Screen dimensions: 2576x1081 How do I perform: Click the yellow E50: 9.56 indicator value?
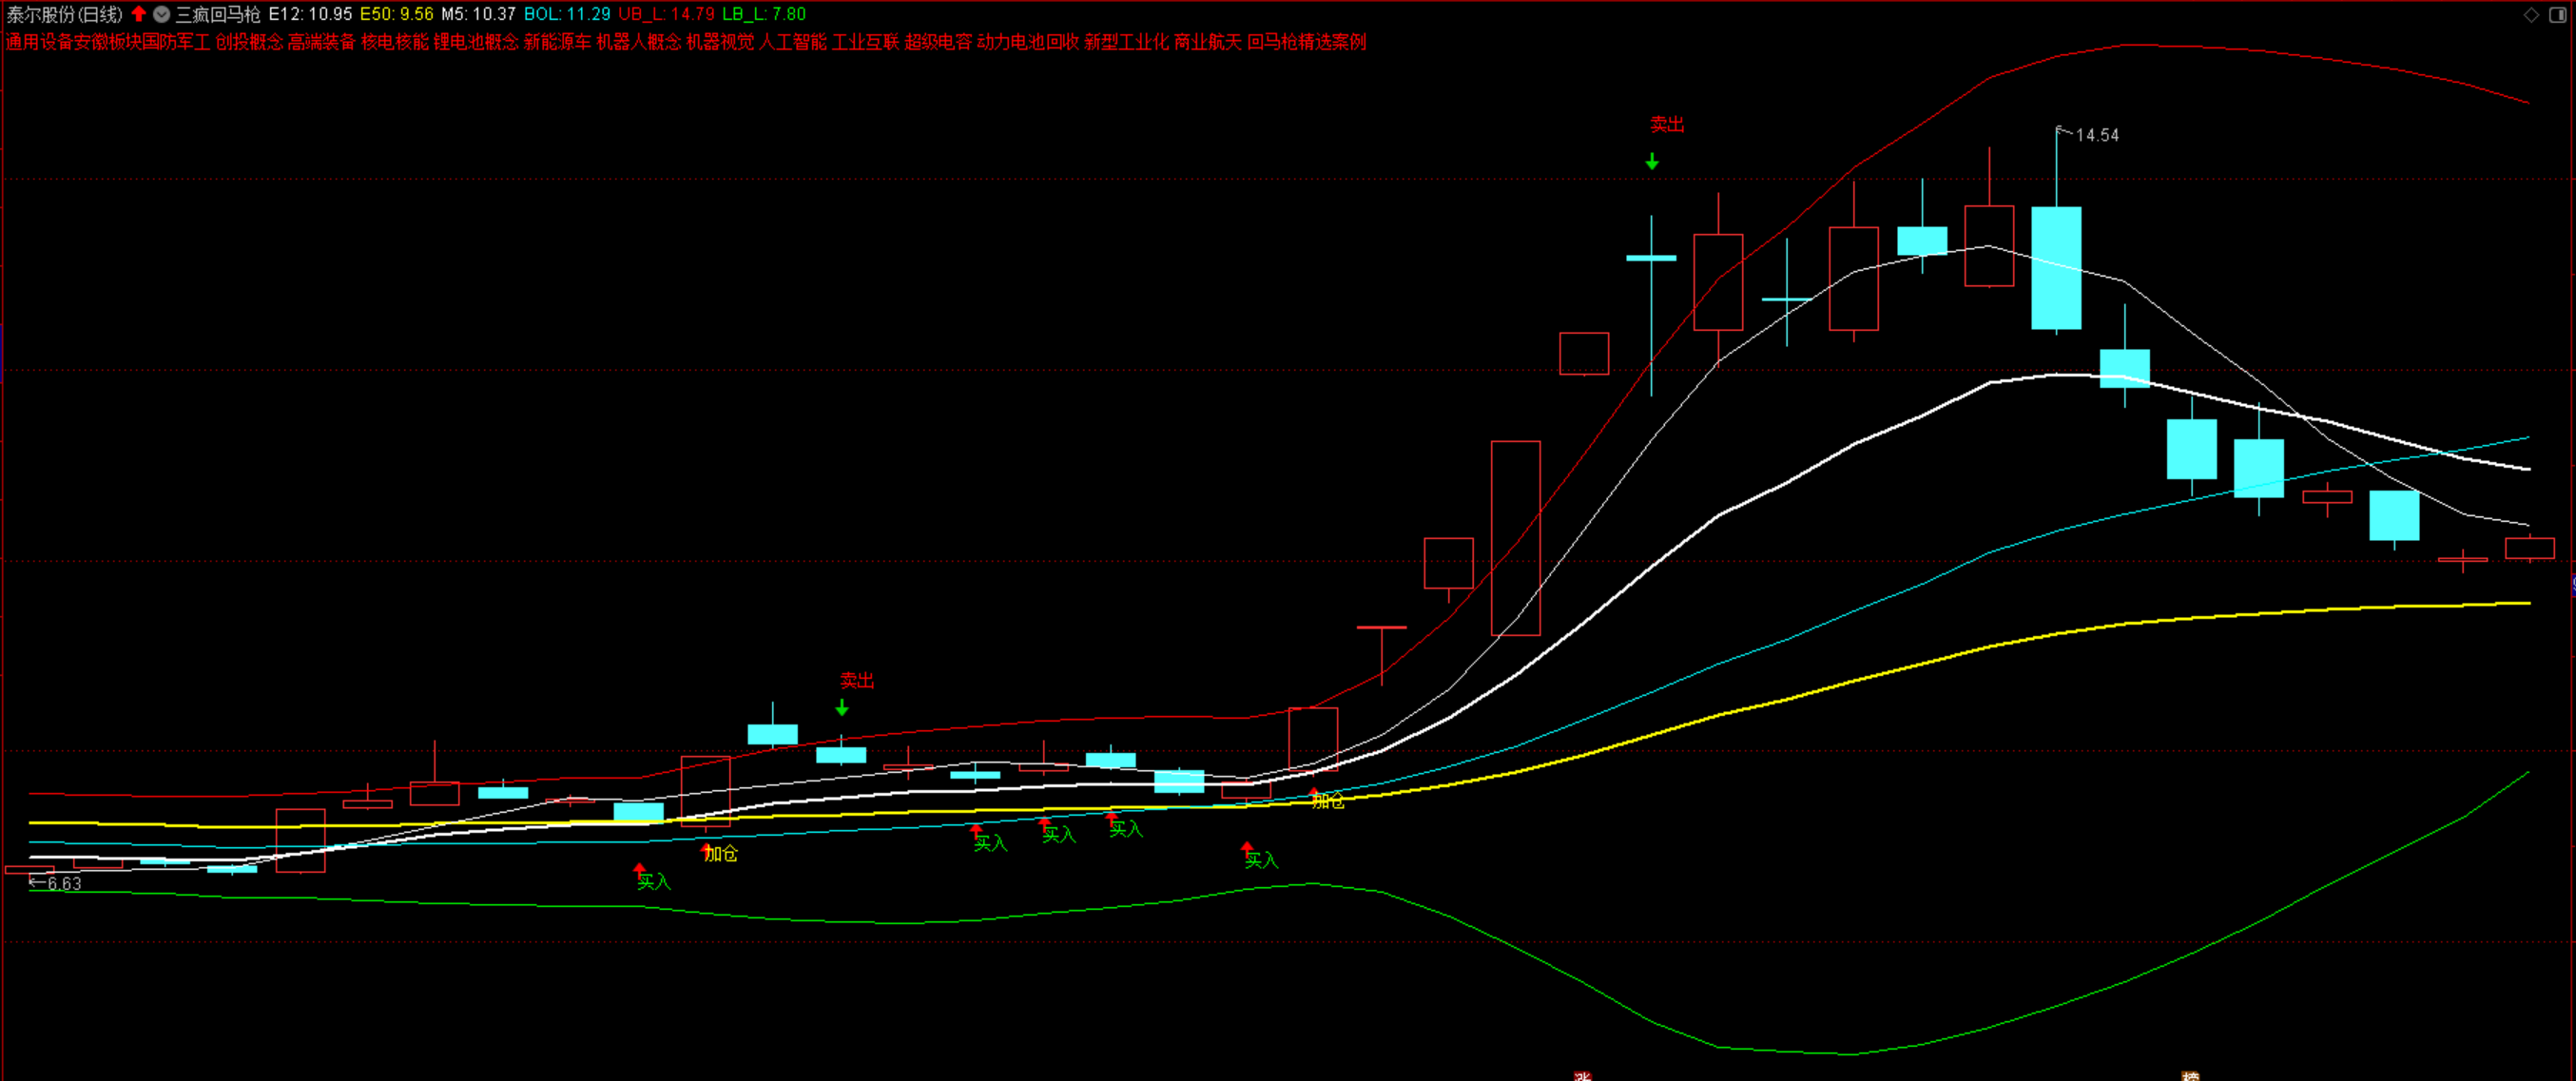pos(397,14)
